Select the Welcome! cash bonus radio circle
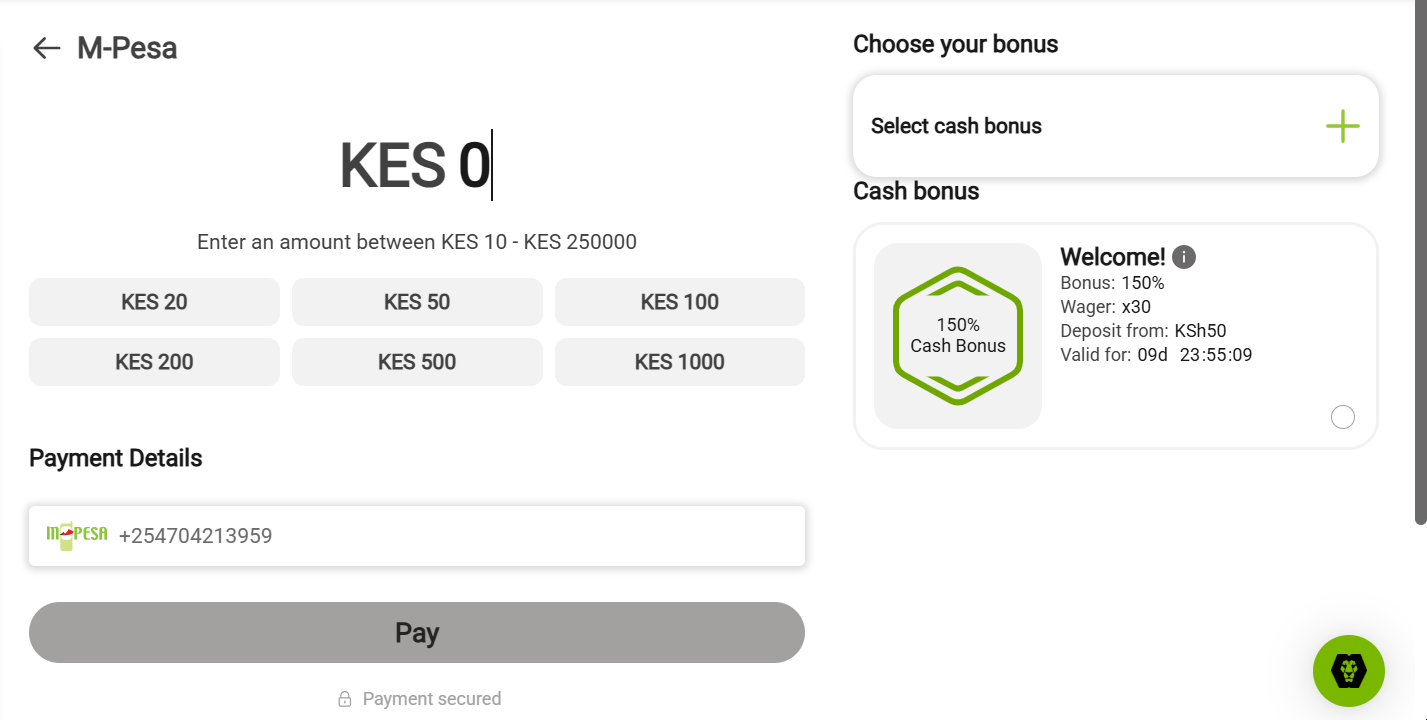Screen dimensions: 1427x720 (1343, 416)
